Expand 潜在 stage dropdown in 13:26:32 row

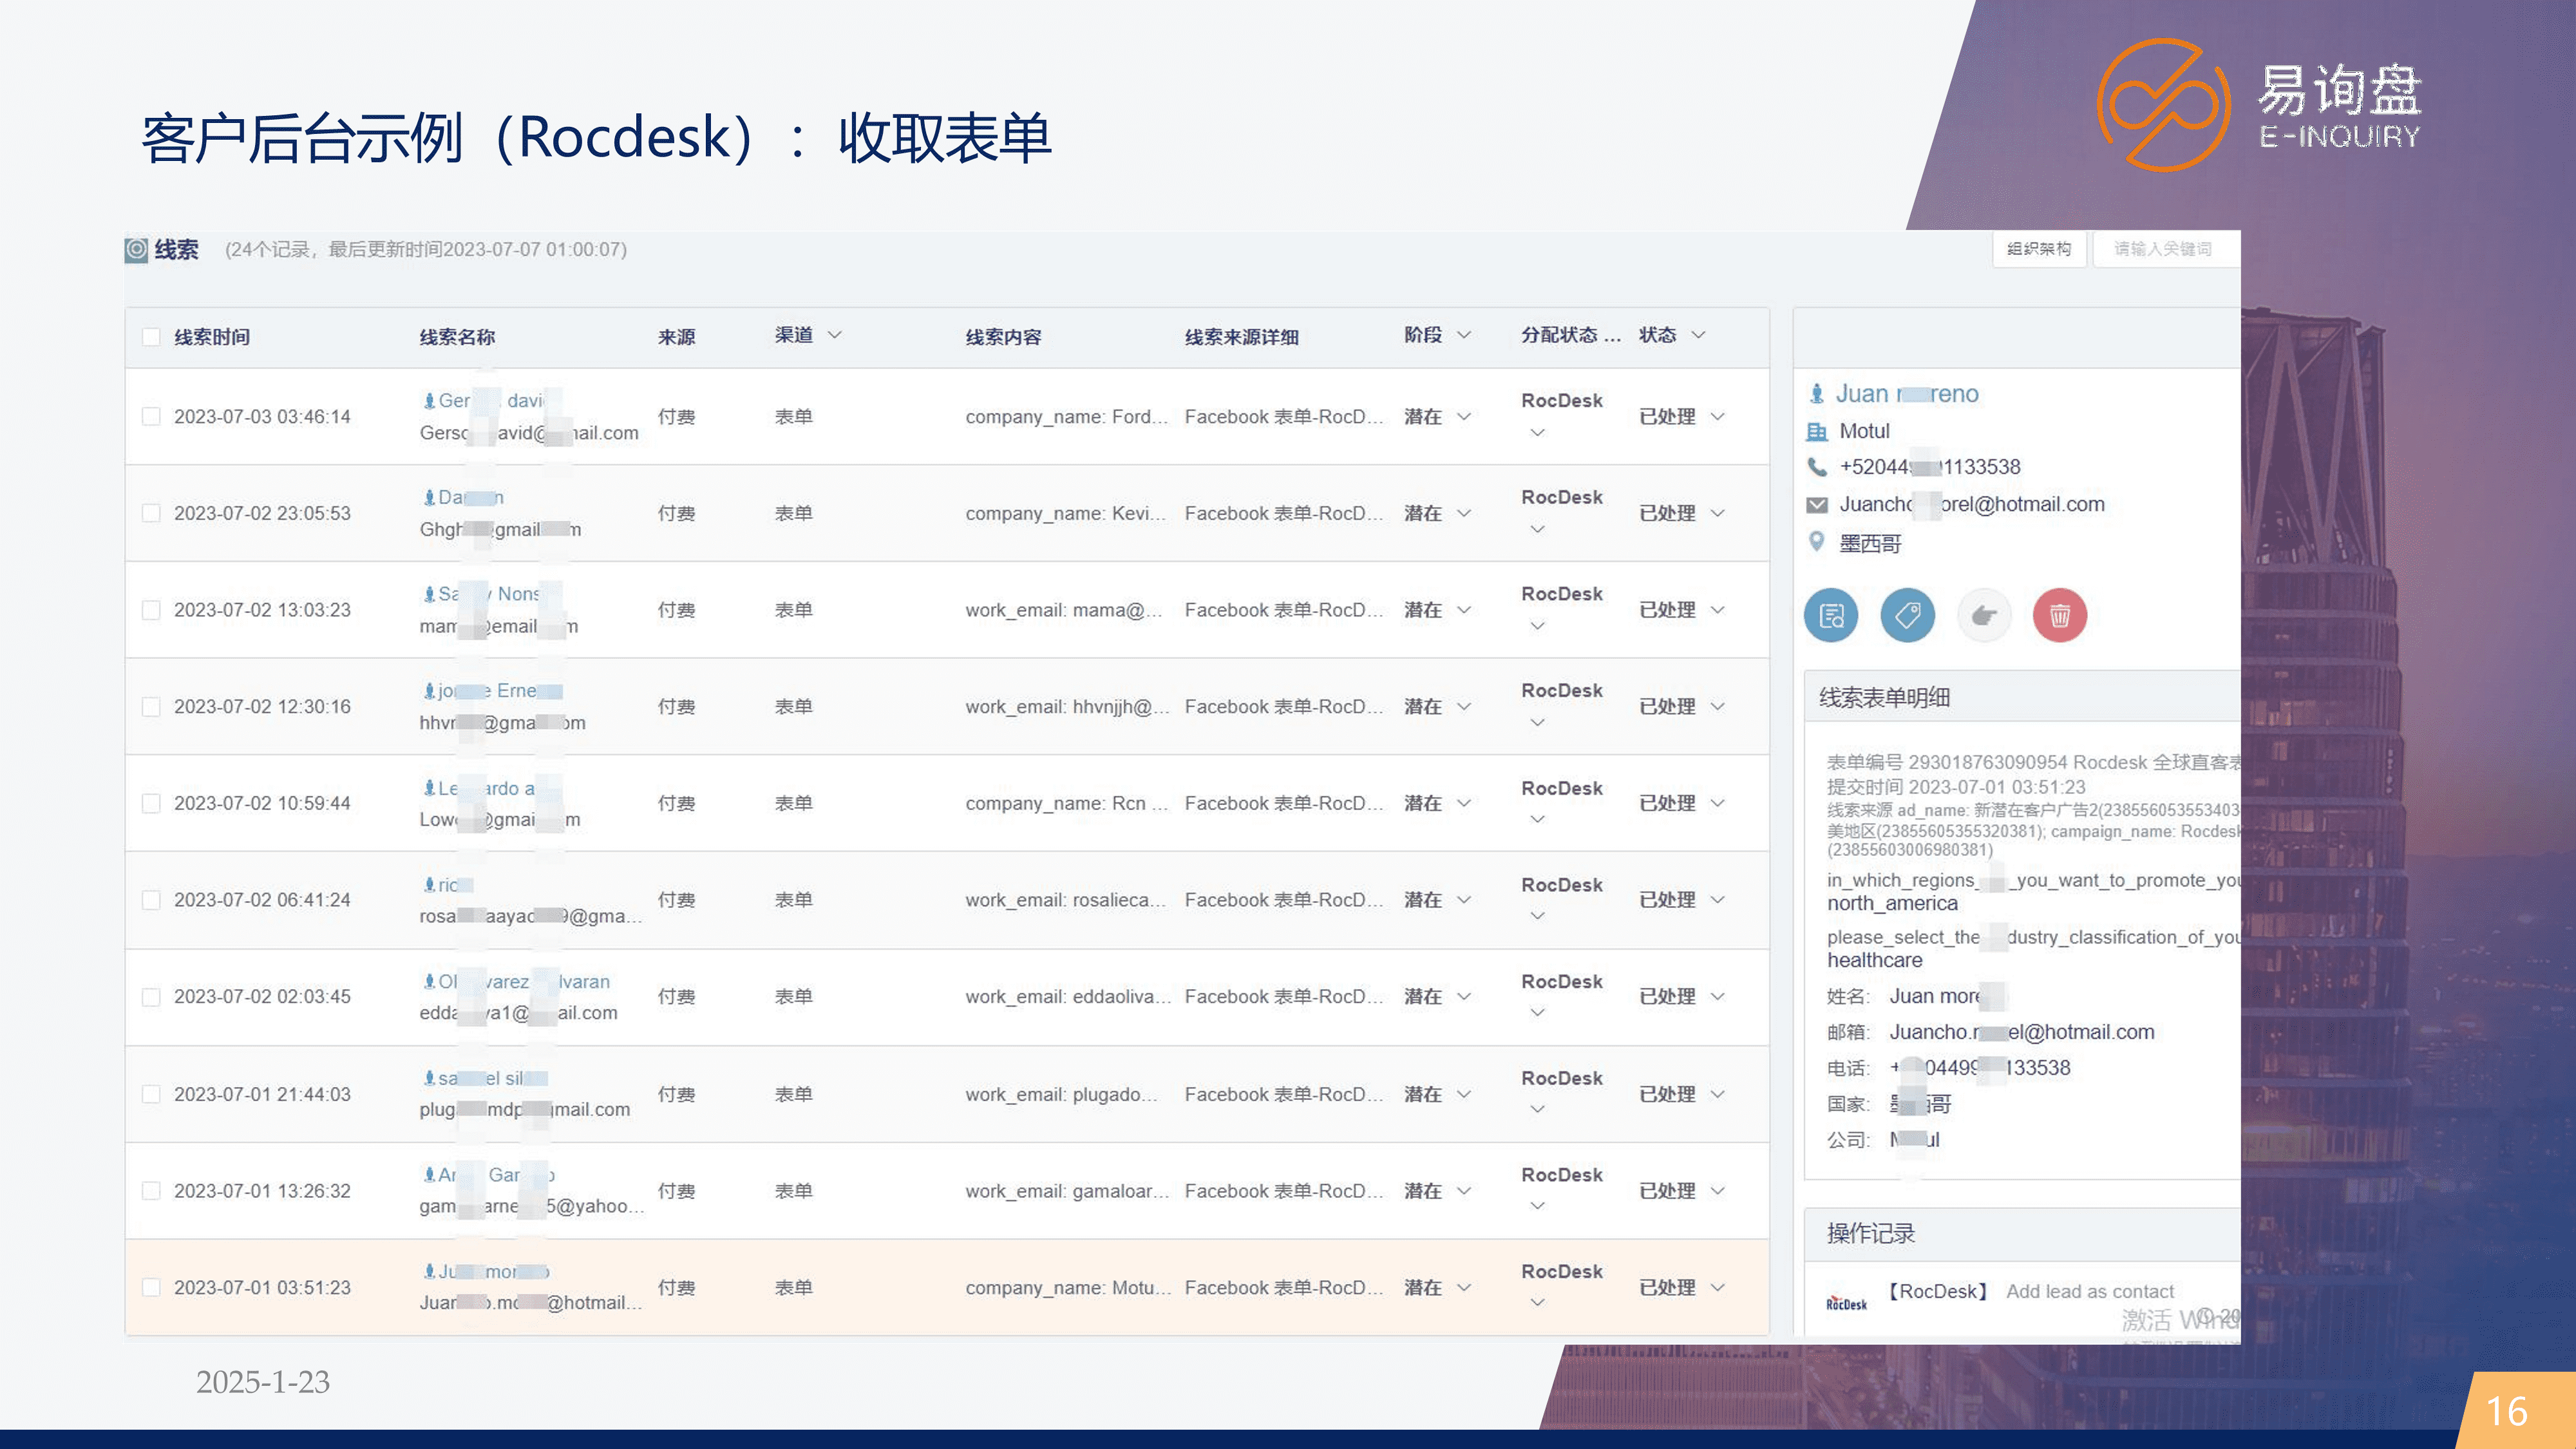coord(1464,1191)
